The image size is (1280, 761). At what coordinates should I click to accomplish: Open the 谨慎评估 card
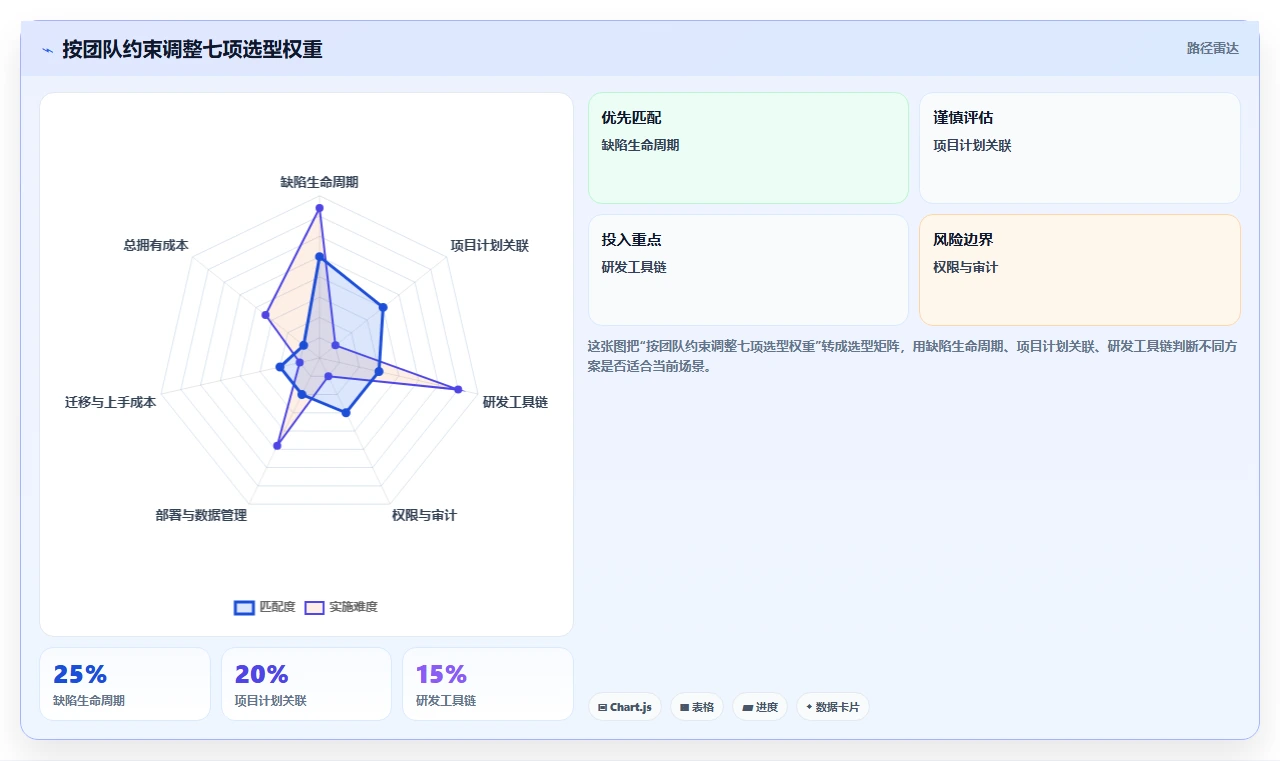tap(1080, 148)
